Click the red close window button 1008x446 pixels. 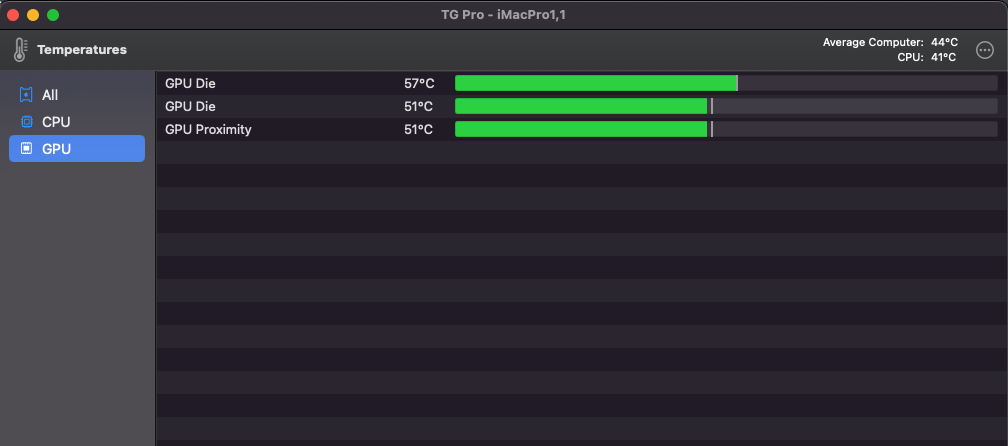pos(13,14)
